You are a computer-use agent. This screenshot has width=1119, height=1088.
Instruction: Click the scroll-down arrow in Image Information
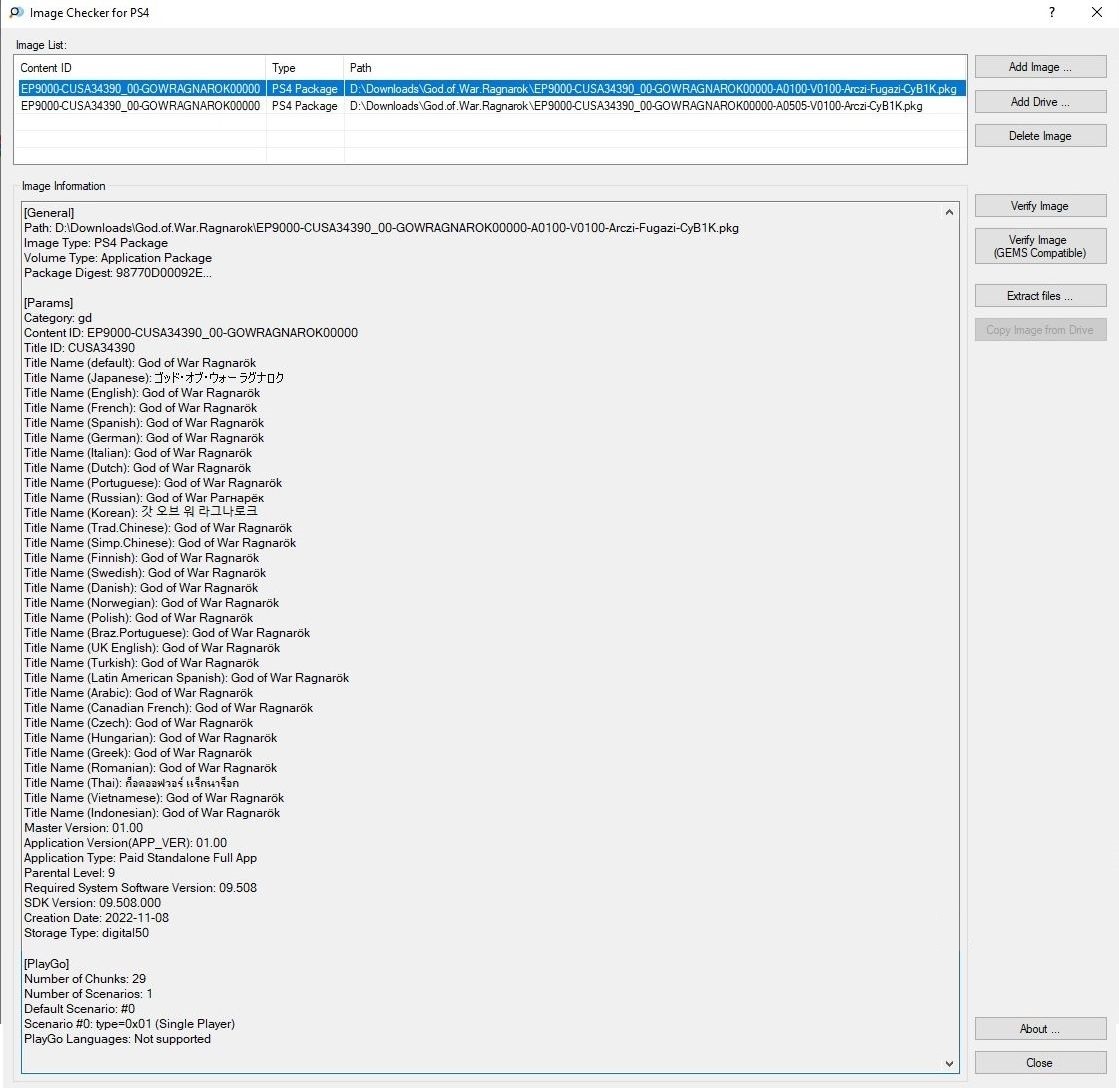(x=949, y=1064)
